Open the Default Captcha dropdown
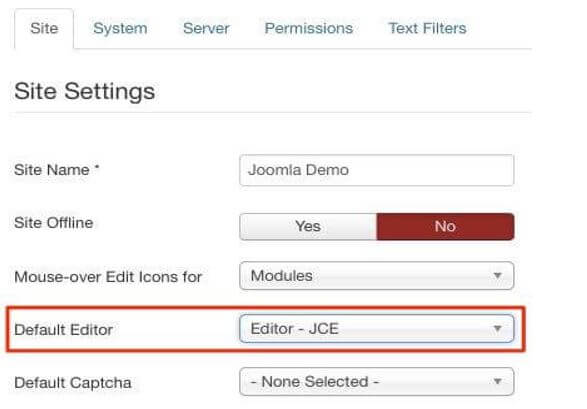The image size is (587, 409). click(x=377, y=382)
